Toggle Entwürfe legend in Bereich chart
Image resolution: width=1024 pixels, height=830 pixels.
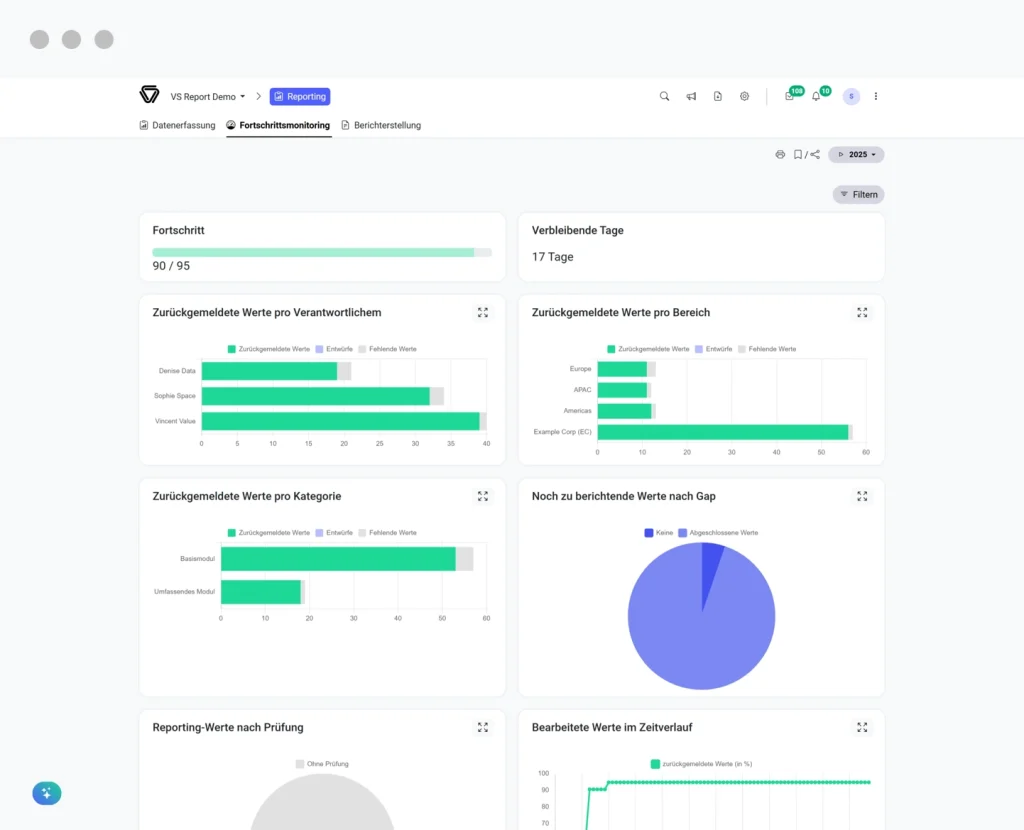tap(713, 349)
